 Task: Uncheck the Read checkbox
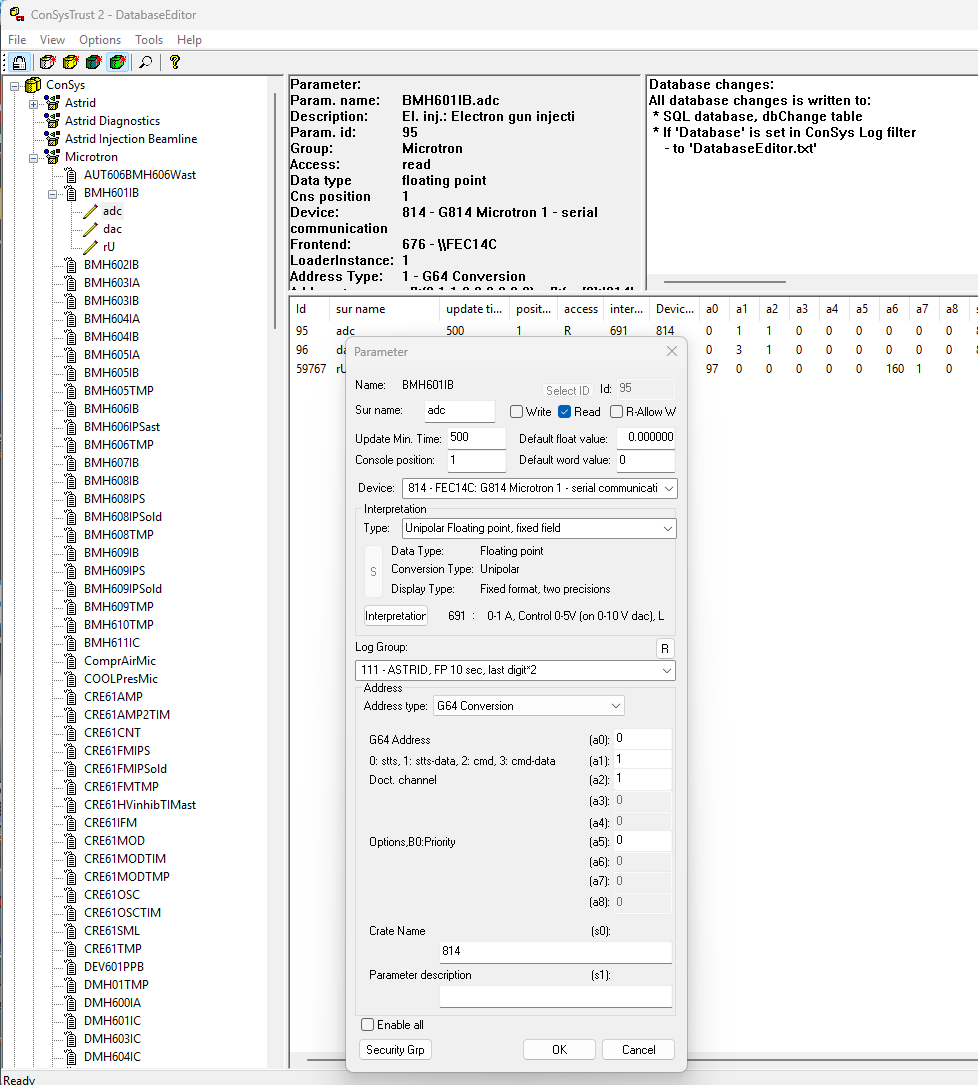565,412
